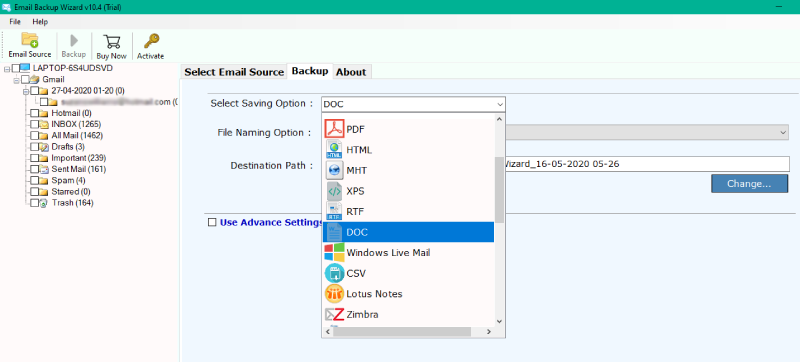Image resolution: width=800 pixels, height=362 pixels.
Task: Click the Email Backup Wizard title icon
Action: 6,7
